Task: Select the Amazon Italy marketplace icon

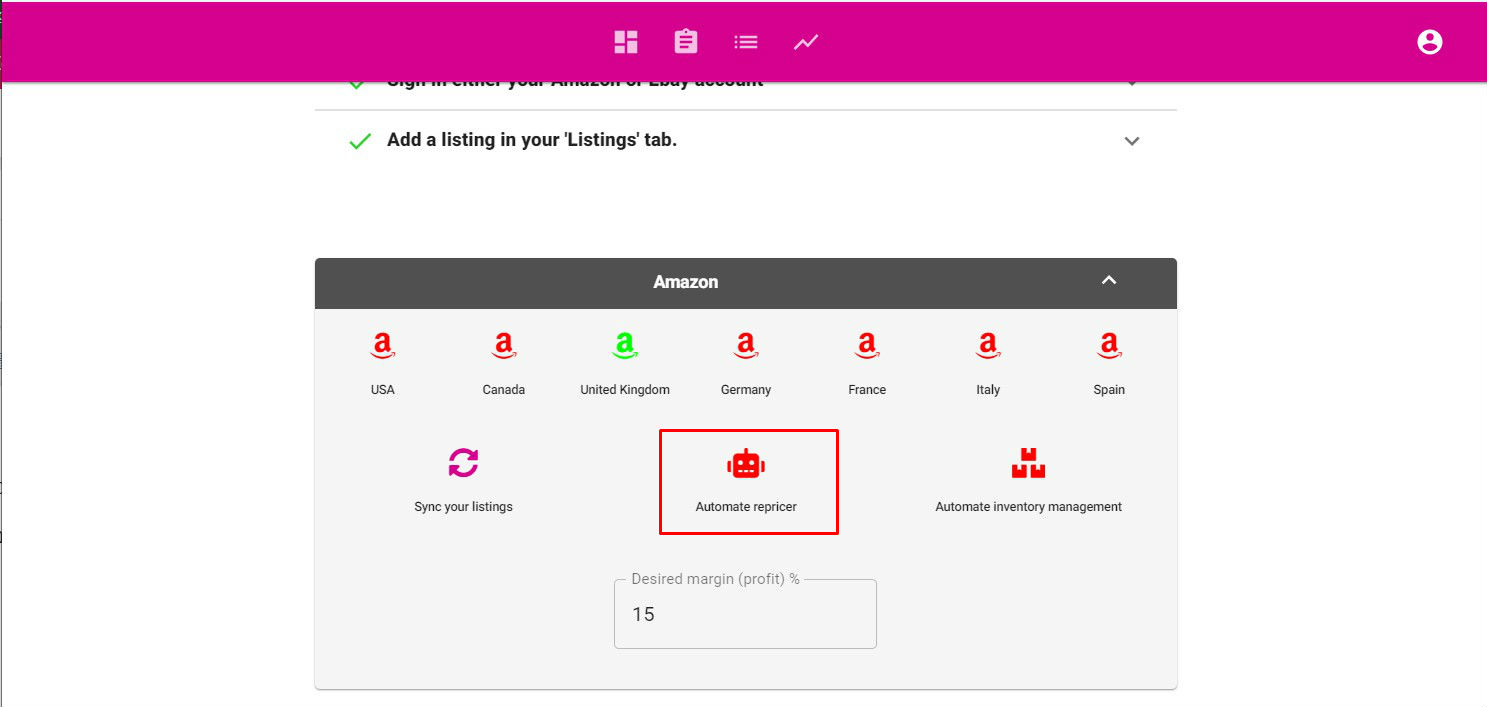Action: pos(988,346)
